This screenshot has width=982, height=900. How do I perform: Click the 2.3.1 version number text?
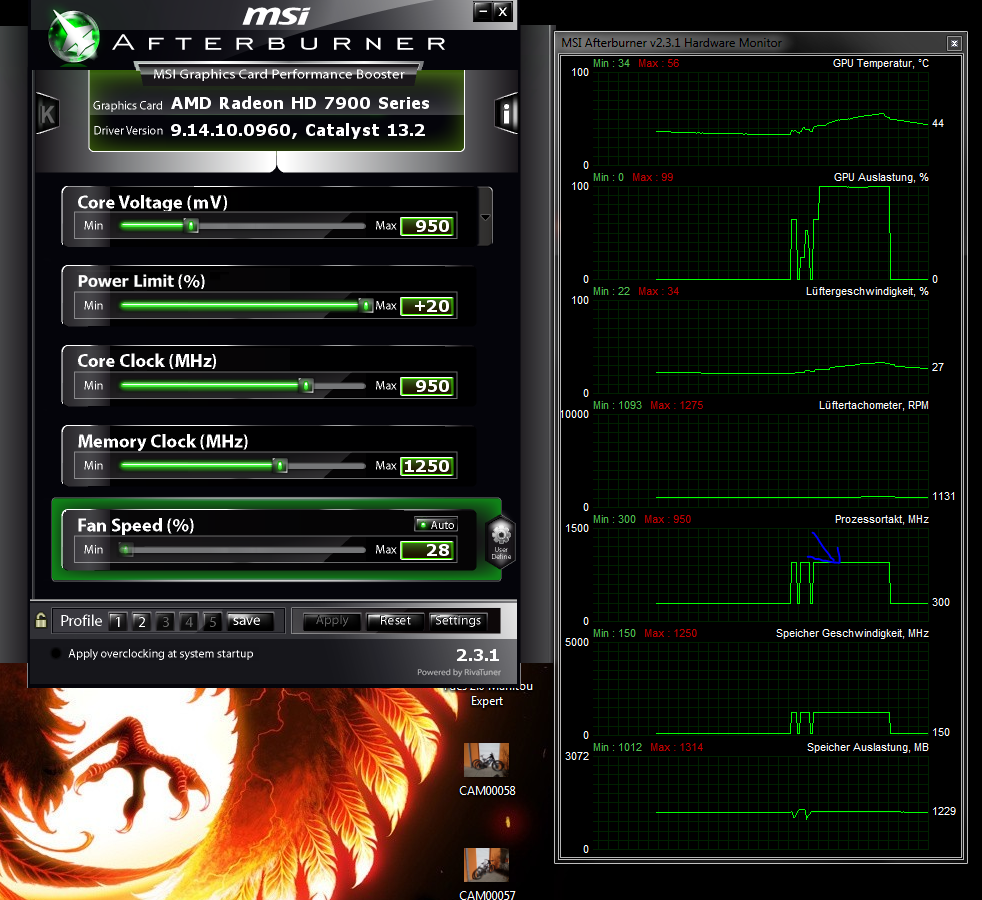click(x=477, y=655)
